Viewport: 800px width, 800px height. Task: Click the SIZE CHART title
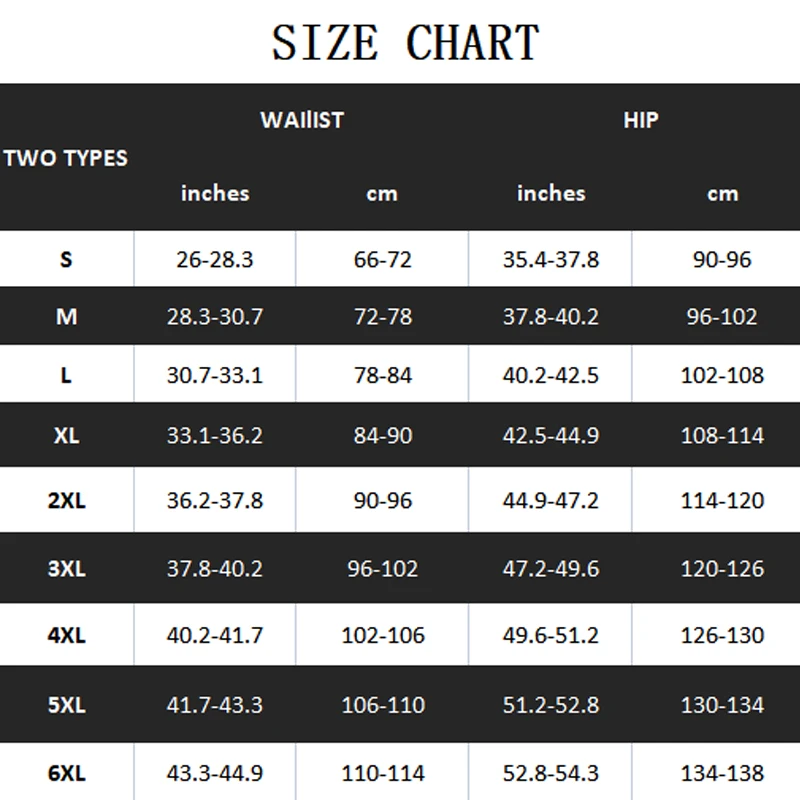click(406, 43)
